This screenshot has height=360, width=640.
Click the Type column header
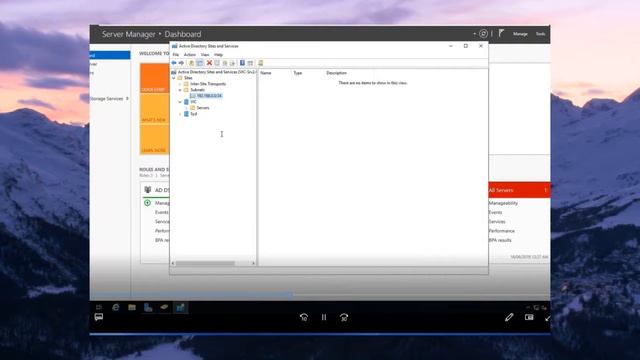(298, 73)
